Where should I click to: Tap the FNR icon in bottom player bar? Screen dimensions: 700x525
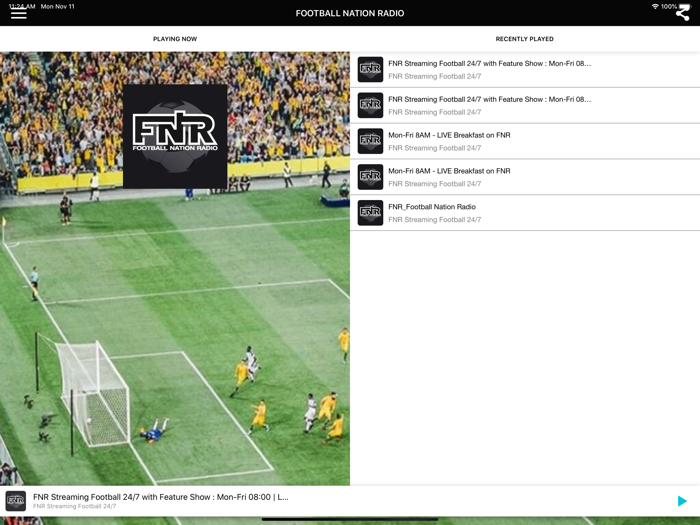point(16,501)
